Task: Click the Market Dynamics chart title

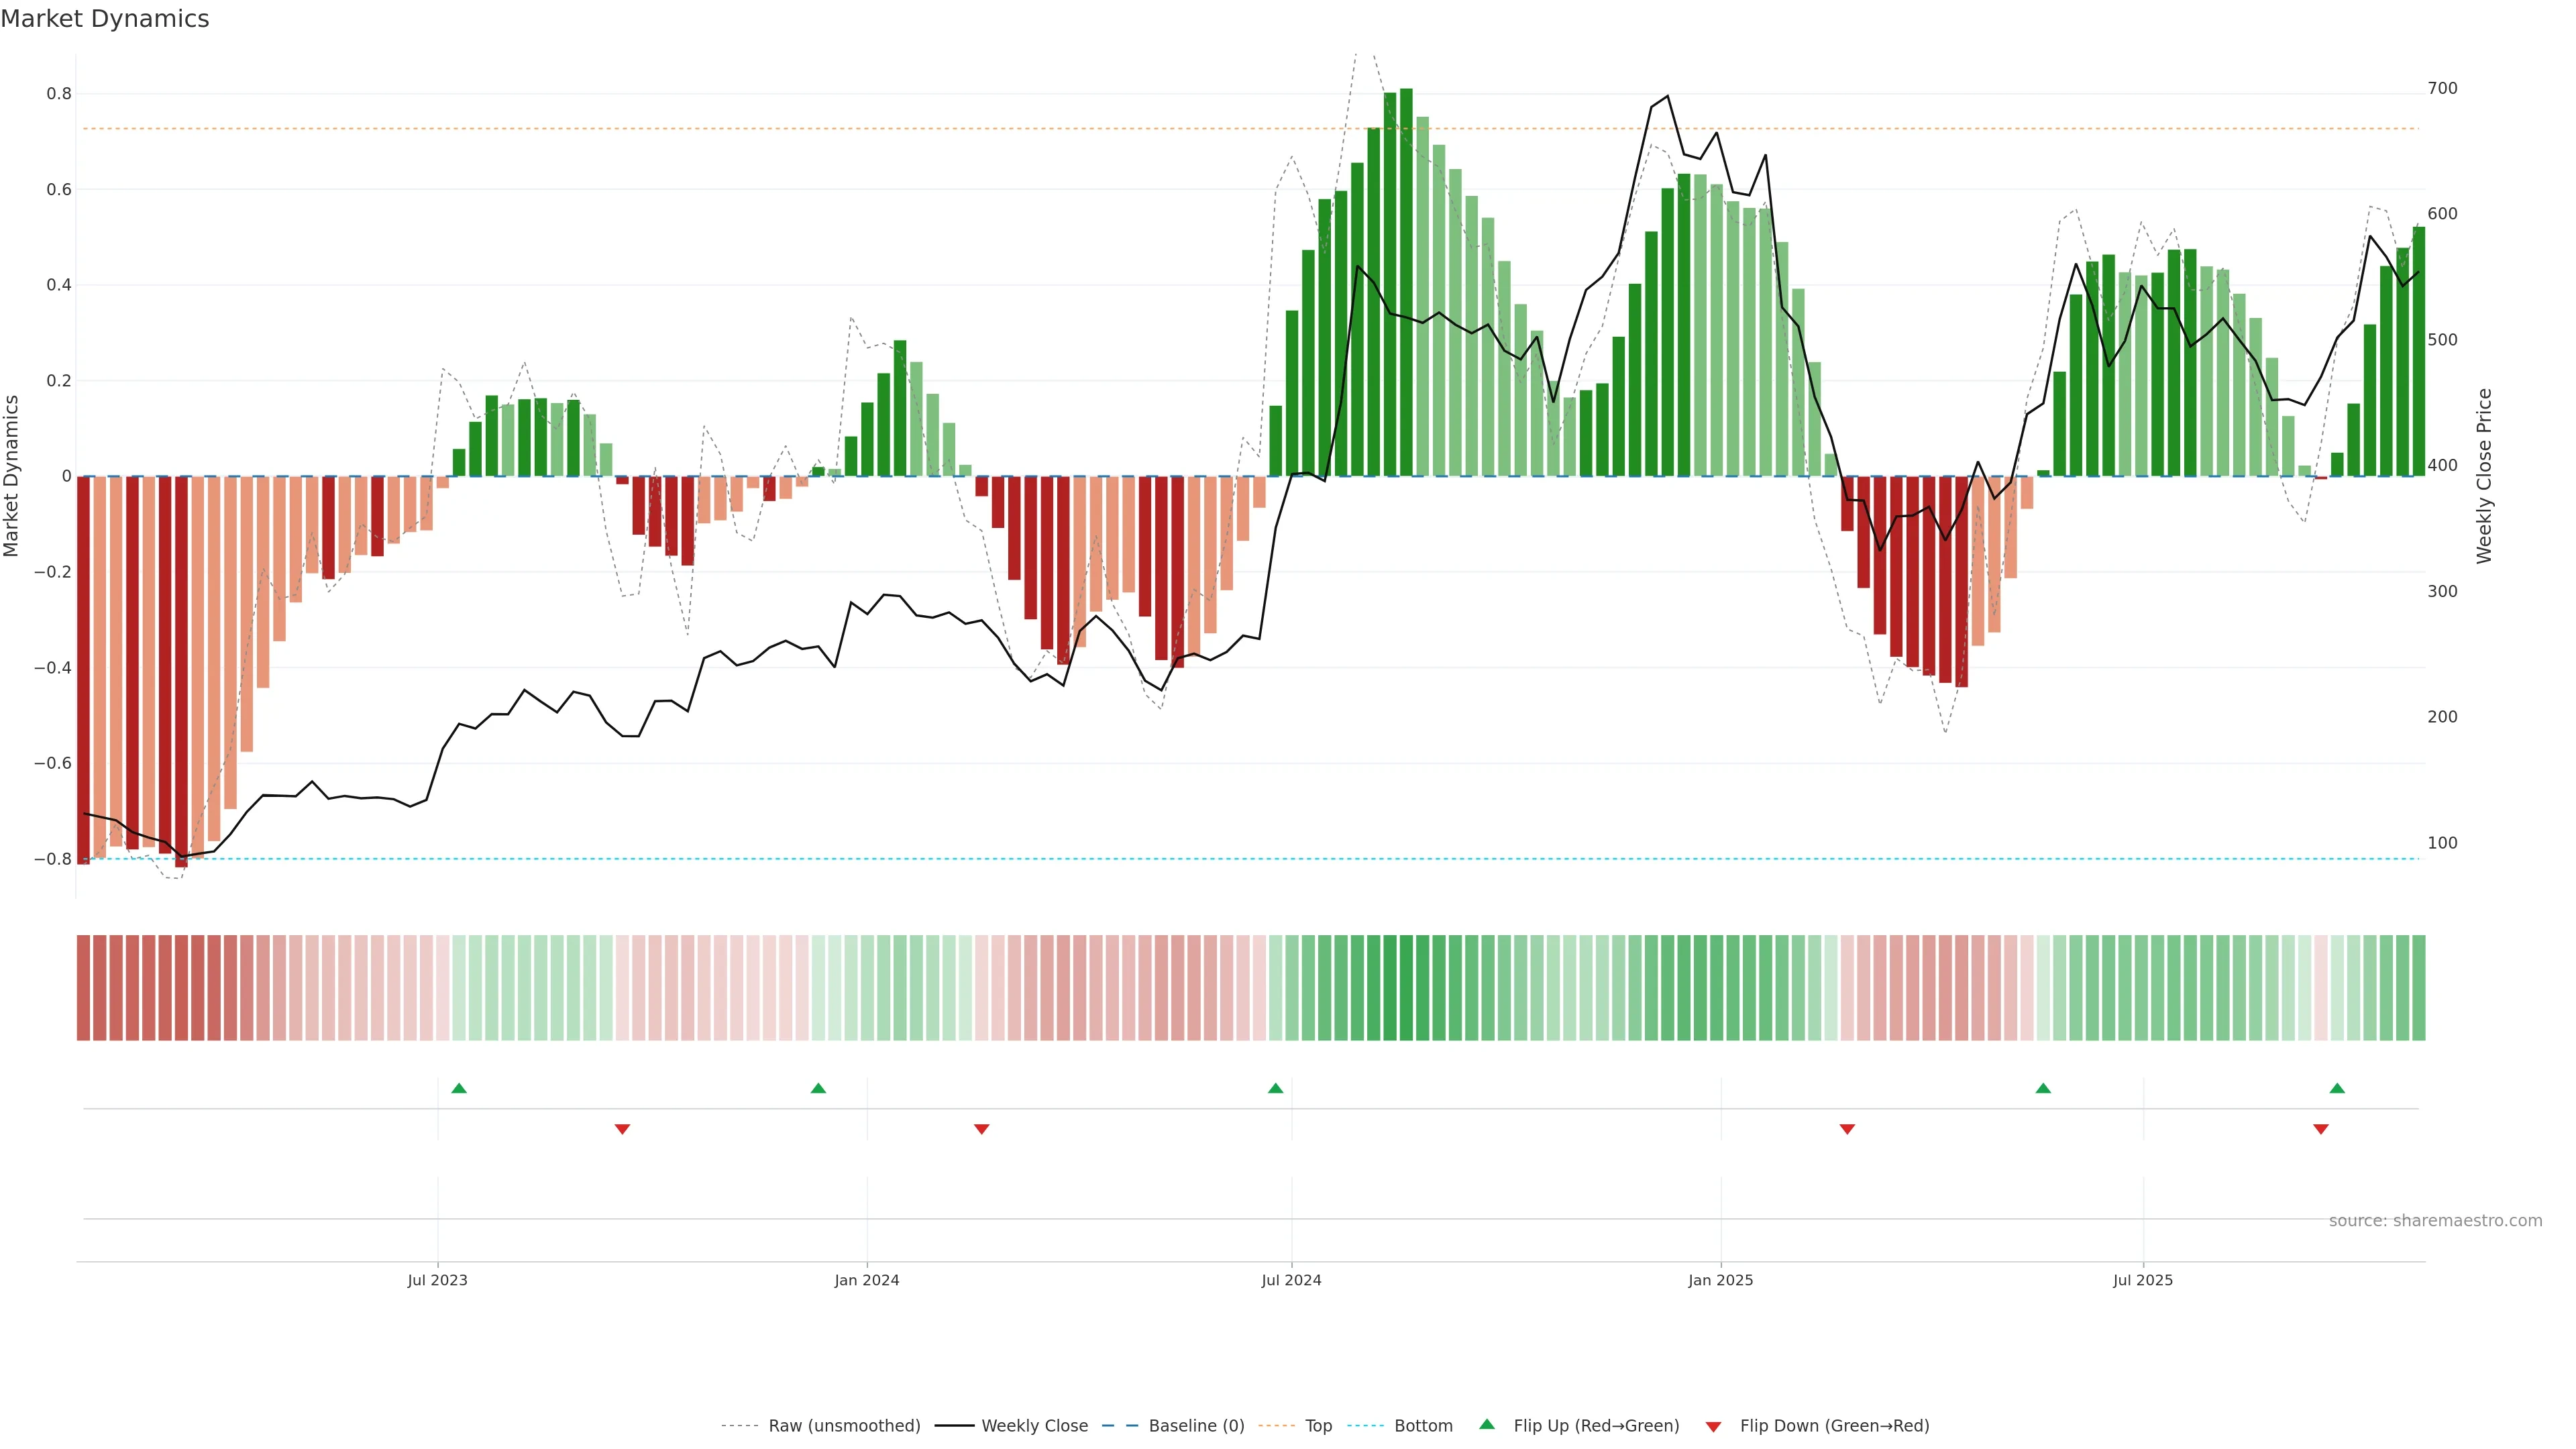Action: coord(105,19)
